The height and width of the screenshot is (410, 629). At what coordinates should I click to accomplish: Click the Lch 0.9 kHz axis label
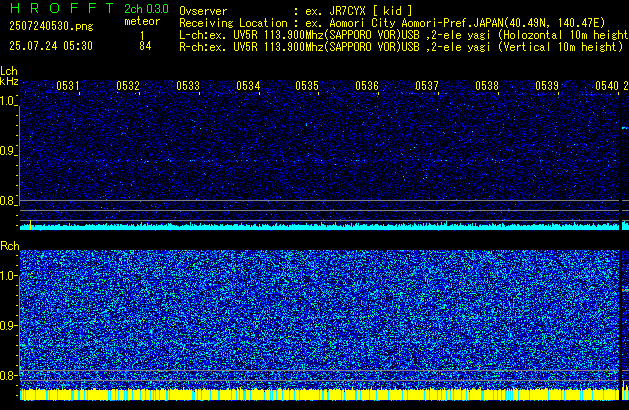point(7,151)
